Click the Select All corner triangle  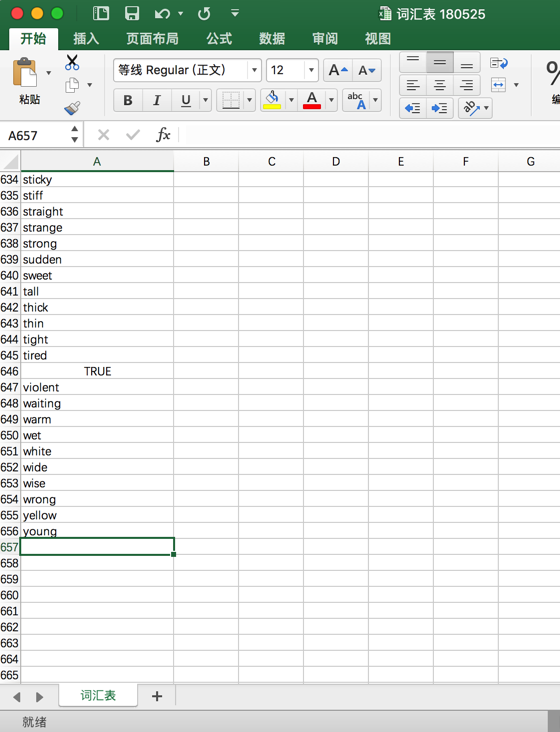coord(10,162)
